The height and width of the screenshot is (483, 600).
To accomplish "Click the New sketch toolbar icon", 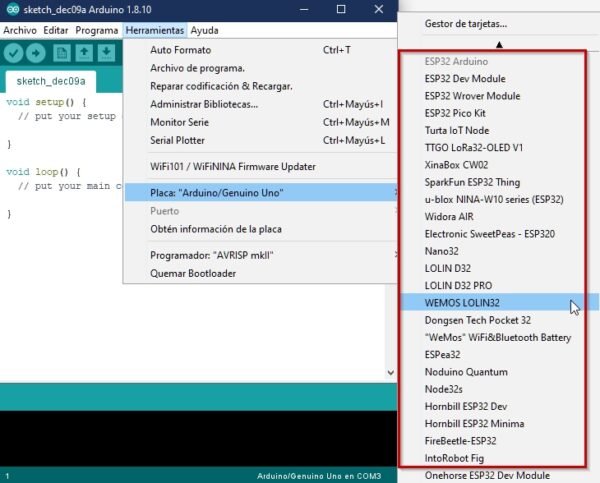I will click(x=62, y=53).
